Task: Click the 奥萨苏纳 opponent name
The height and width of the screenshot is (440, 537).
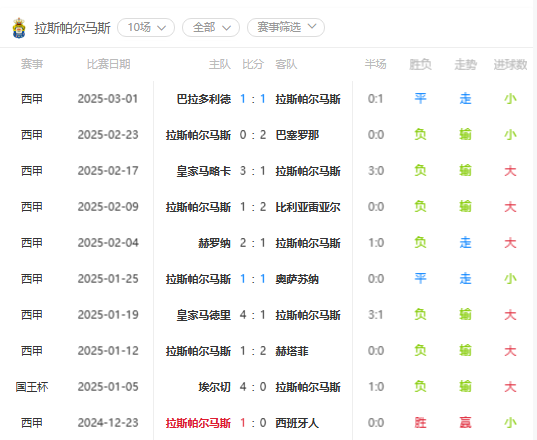Action: [x=297, y=279]
